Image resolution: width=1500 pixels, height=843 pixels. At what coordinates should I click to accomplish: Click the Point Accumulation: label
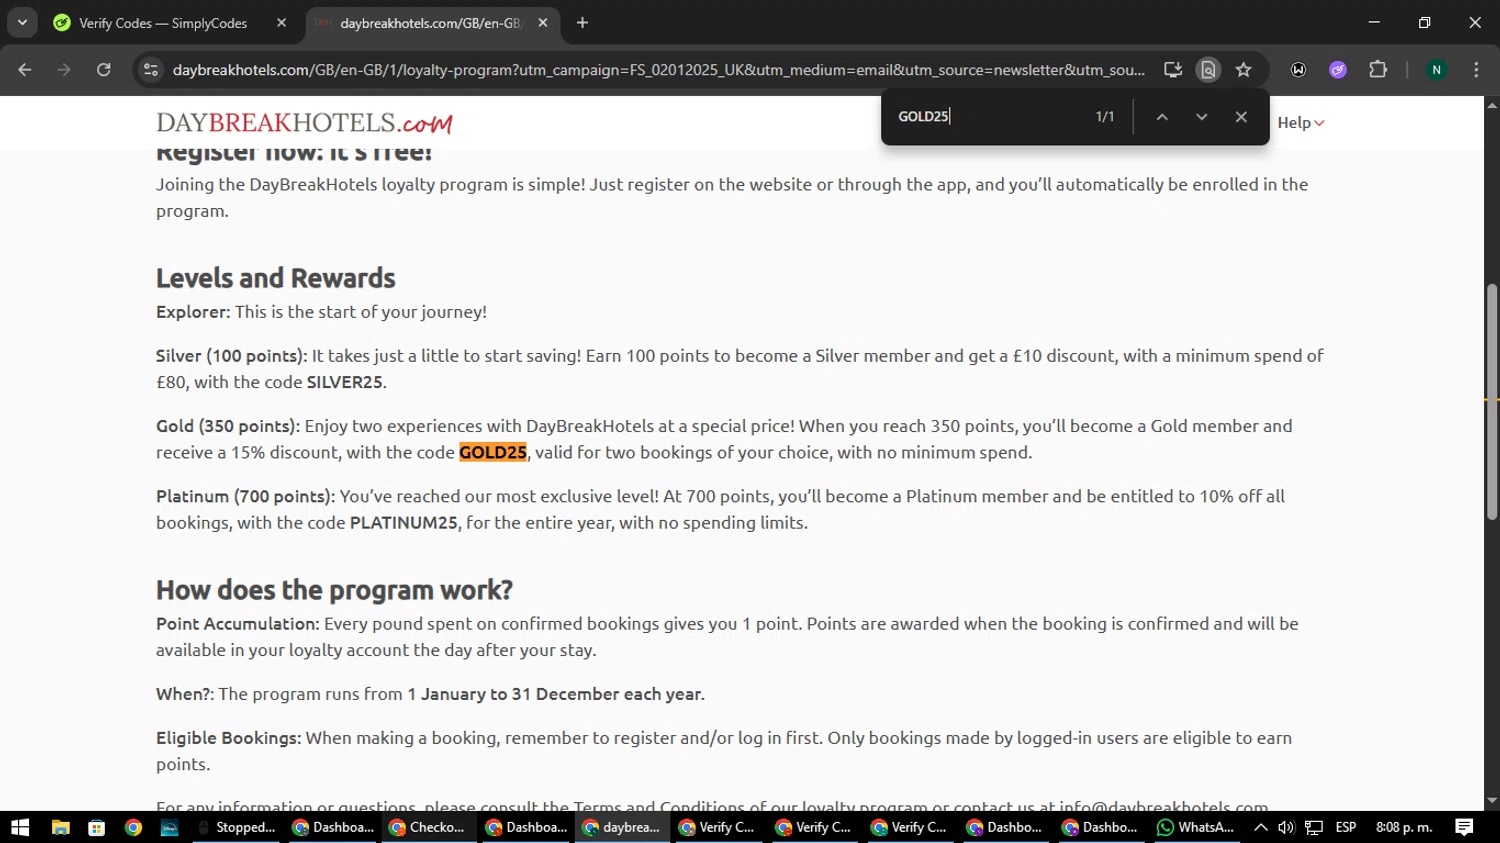(238, 624)
